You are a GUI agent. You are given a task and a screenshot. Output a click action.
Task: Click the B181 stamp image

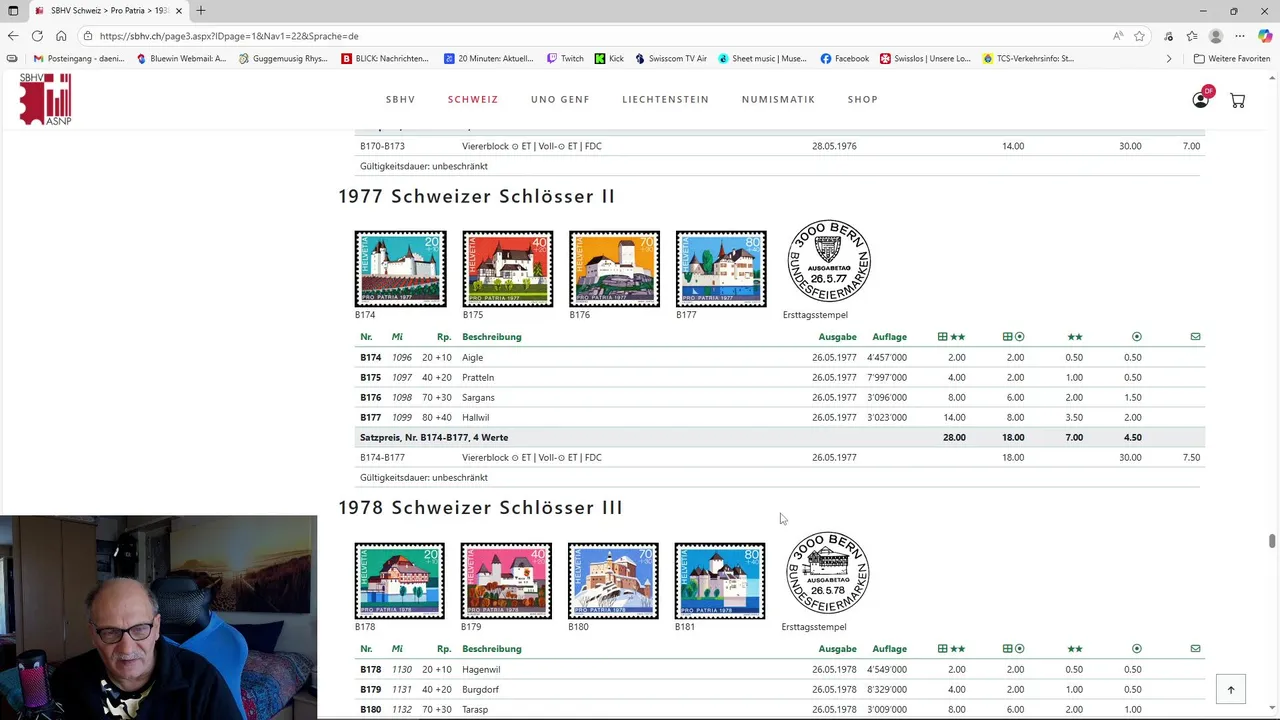click(x=720, y=580)
